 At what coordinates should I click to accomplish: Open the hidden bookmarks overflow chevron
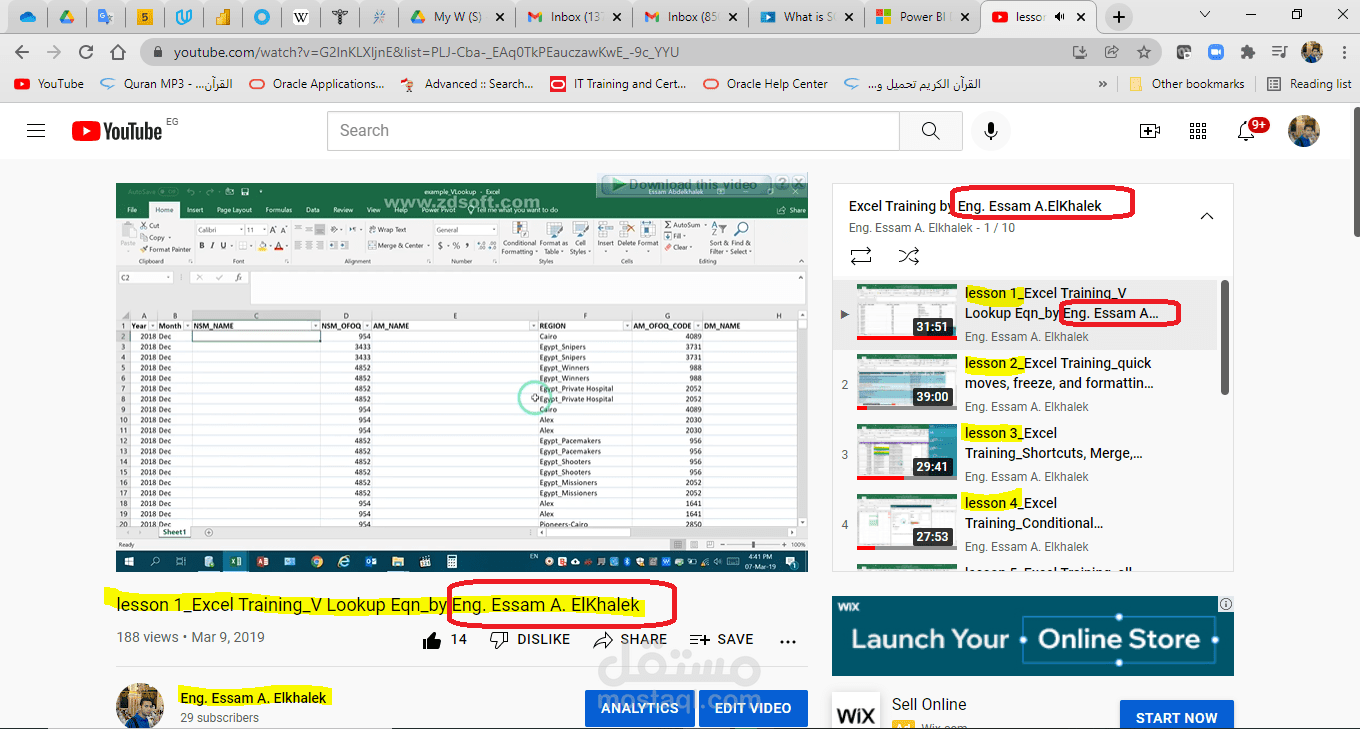tap(1103, 84)
